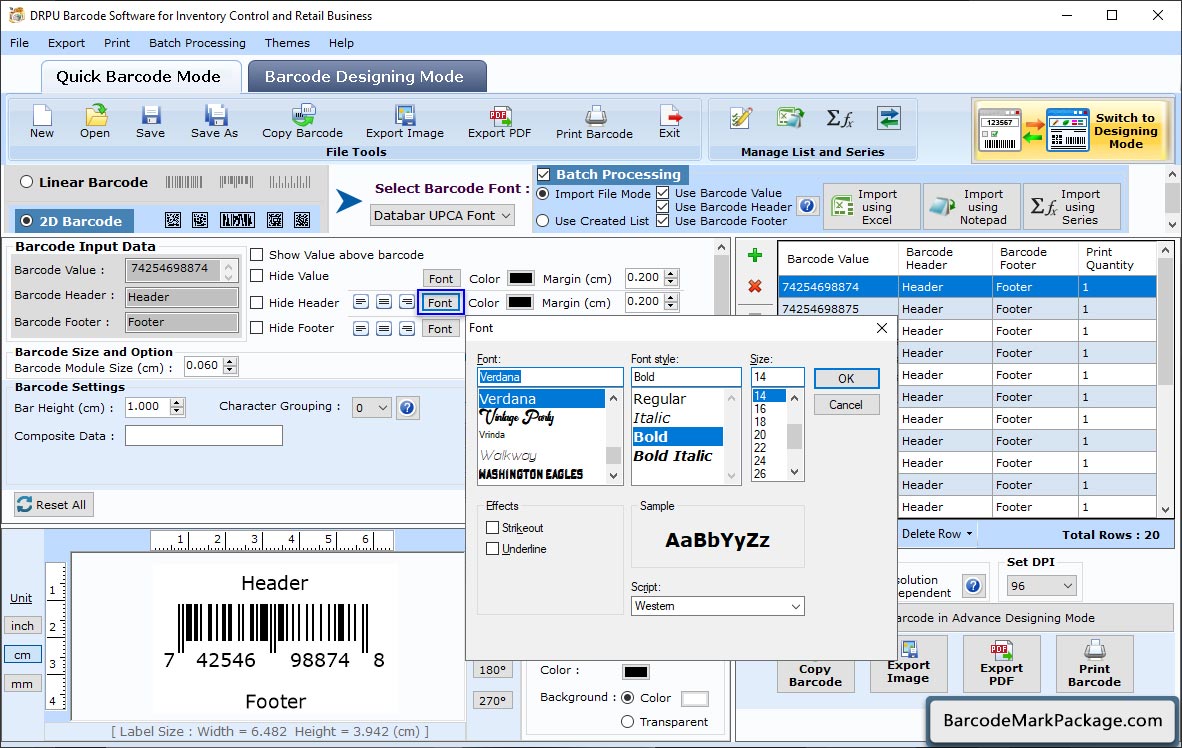The height and width of the screenshot is (748, 1182).
Task: Click Export PDF in File Tools
Action: [x=499, y=122]
